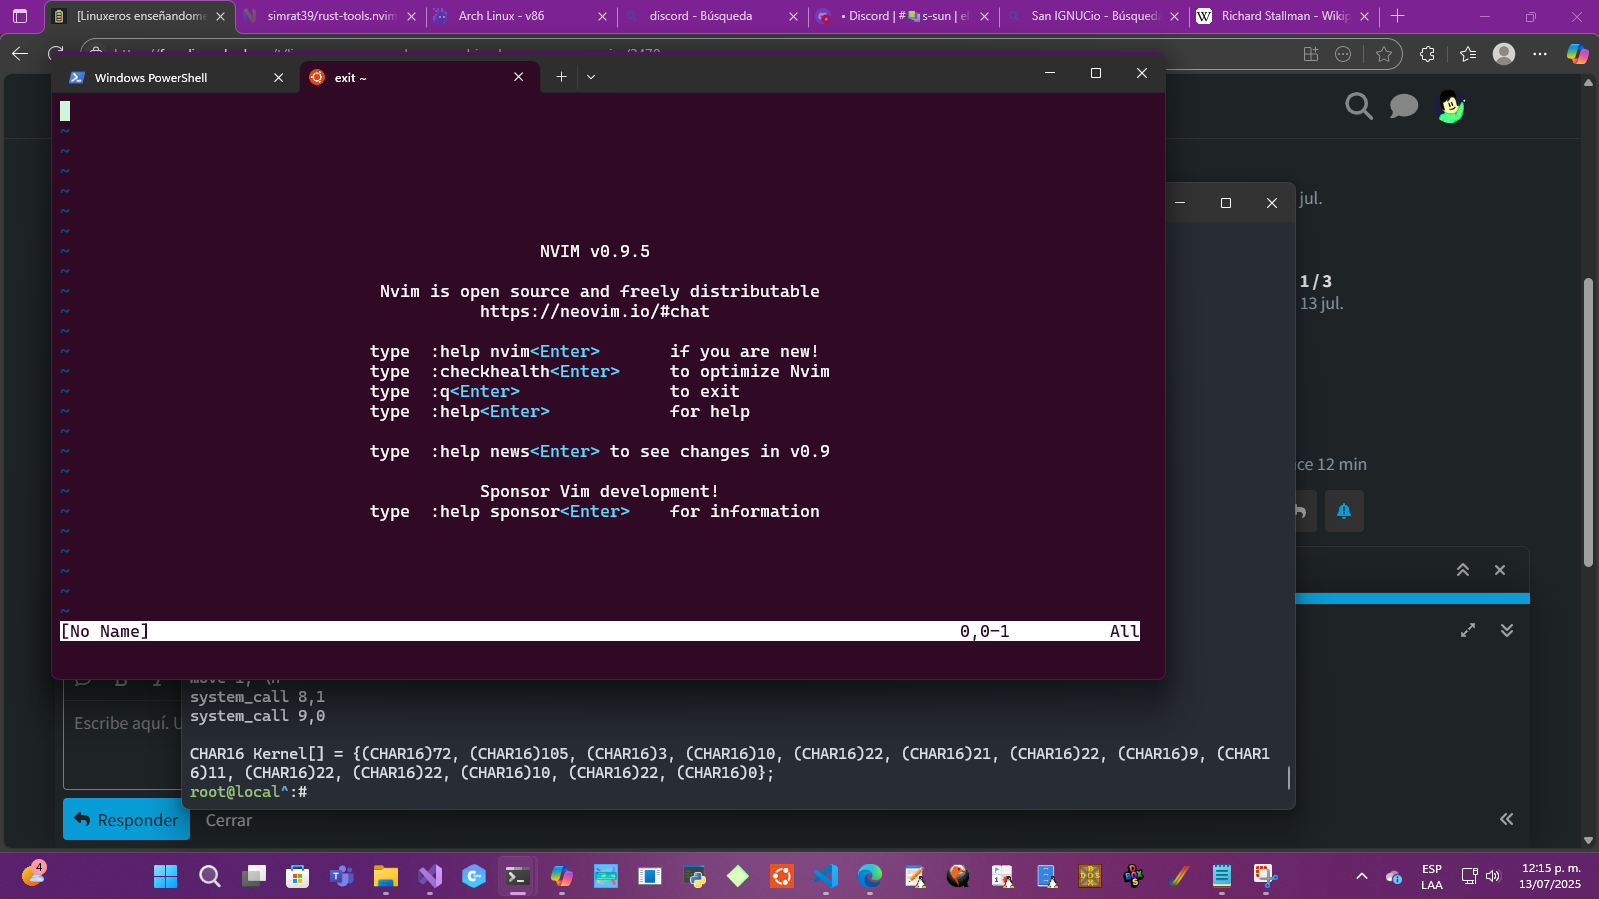Viewport: 1599px width, 899px height.
Task: Click the forum search magnifier icon
Action: [x=1358, y=106]
